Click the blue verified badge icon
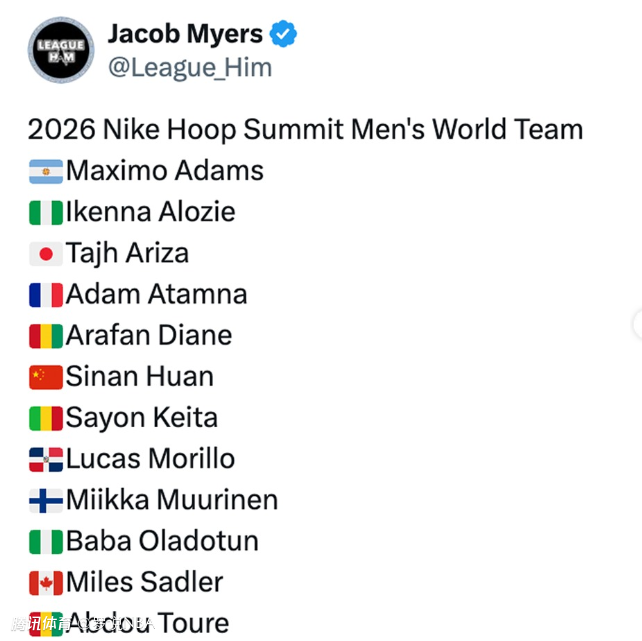The height and width of the screenshot is (641, 642). 285,34
